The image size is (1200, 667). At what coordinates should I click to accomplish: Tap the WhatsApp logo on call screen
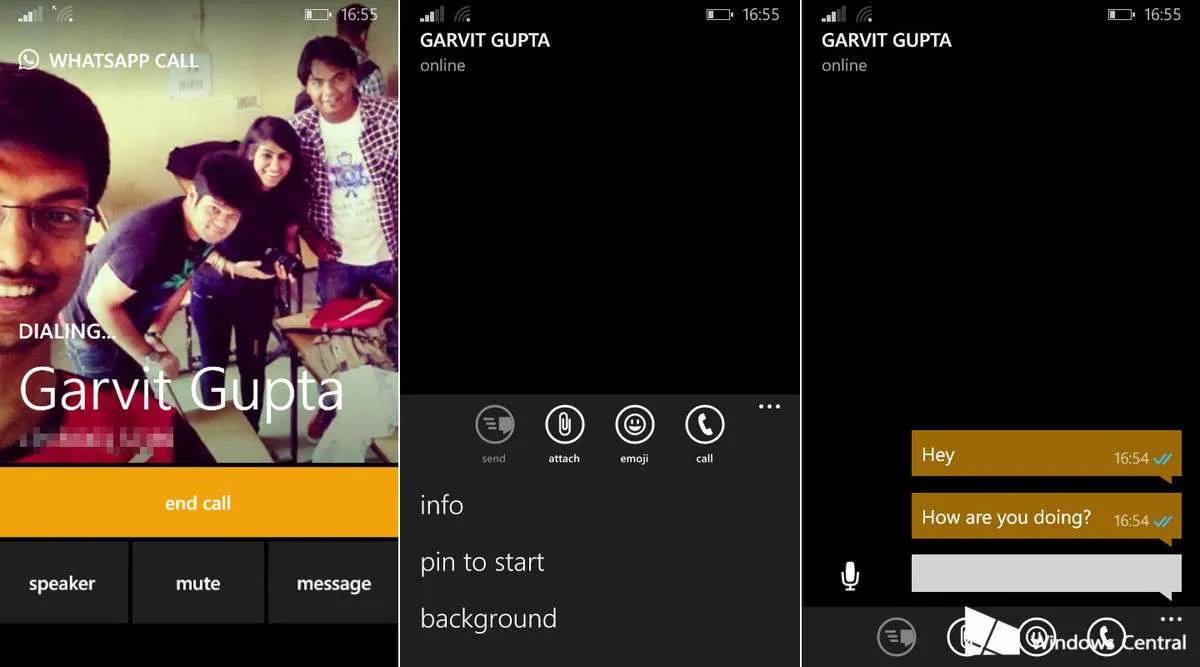click(x=29, y=59)
